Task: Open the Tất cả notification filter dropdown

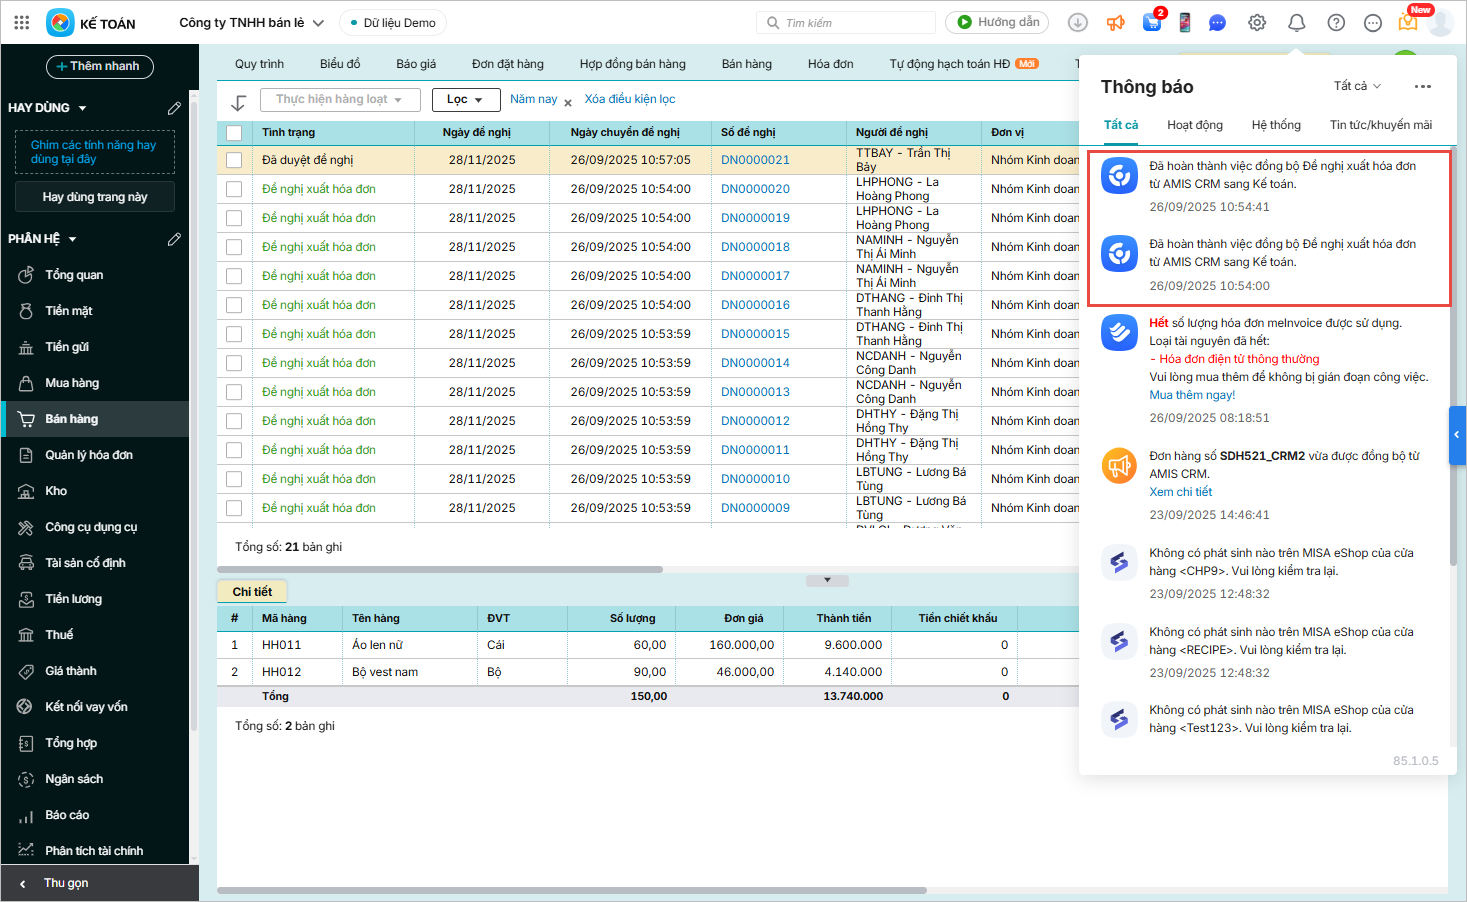Action: (1357, 86)
